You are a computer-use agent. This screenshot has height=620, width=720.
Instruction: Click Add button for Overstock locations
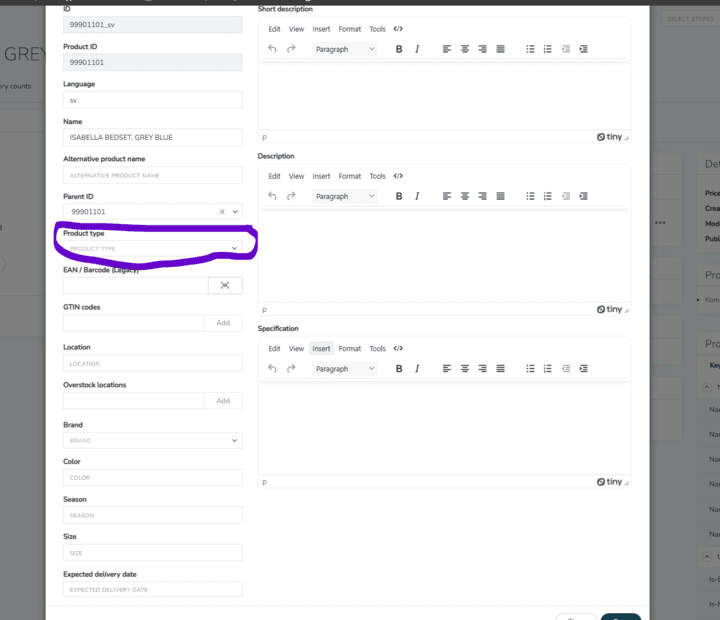223,400
